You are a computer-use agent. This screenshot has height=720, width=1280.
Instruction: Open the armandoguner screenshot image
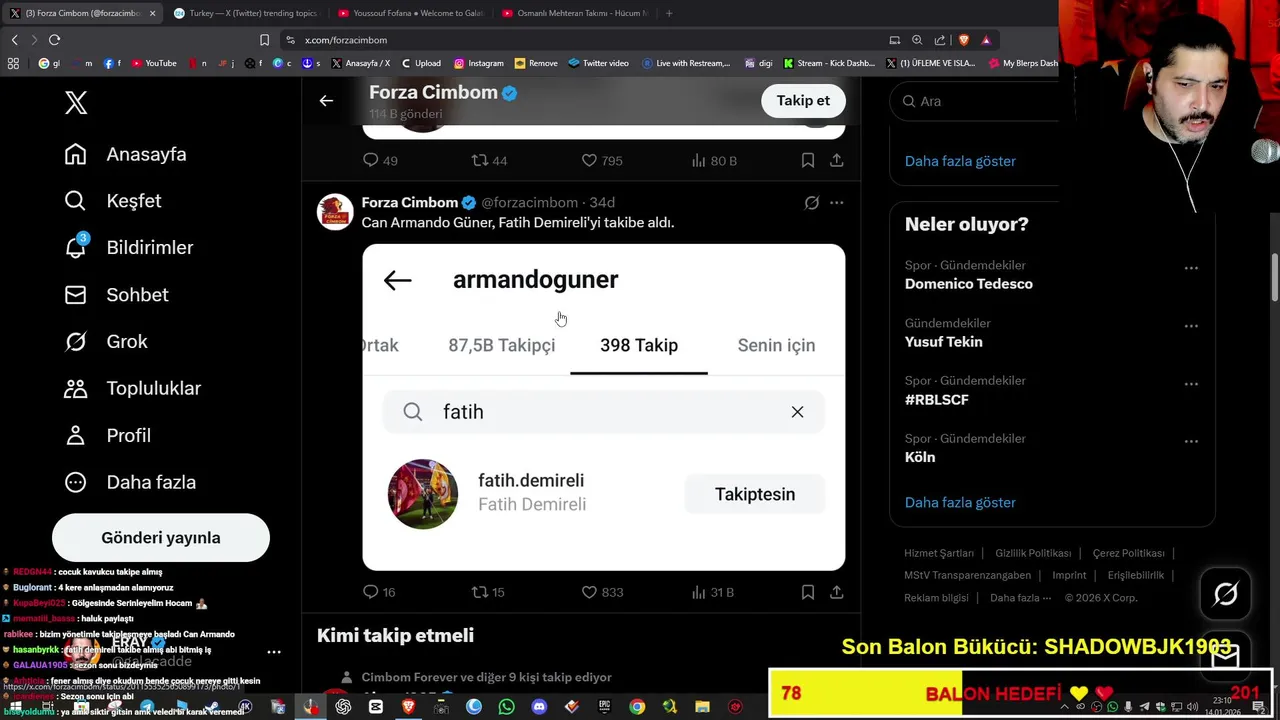(603, 407)
